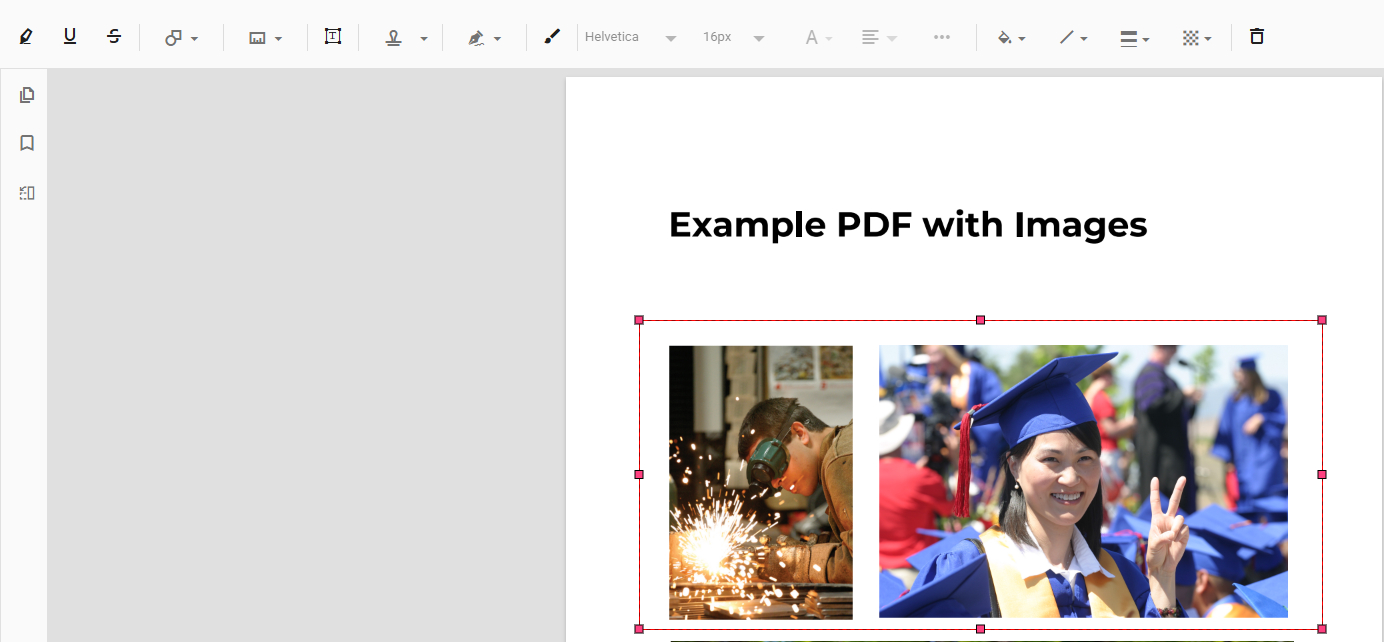Select the brush drawing tool
The width and height of the screenshot is (1384, 642).
[552, 37]
